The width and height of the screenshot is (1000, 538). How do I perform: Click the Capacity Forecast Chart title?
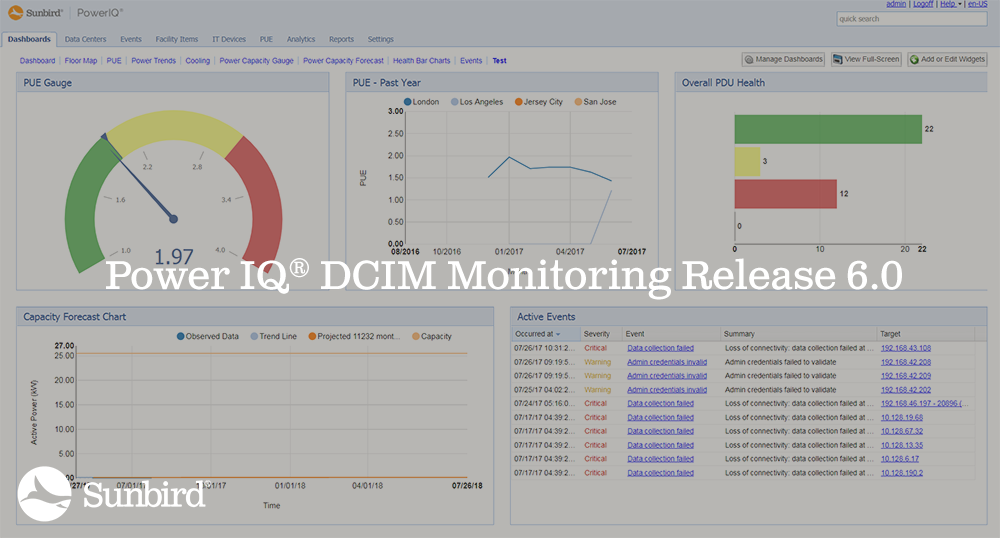pyautogui.click(x=75, y=317)
